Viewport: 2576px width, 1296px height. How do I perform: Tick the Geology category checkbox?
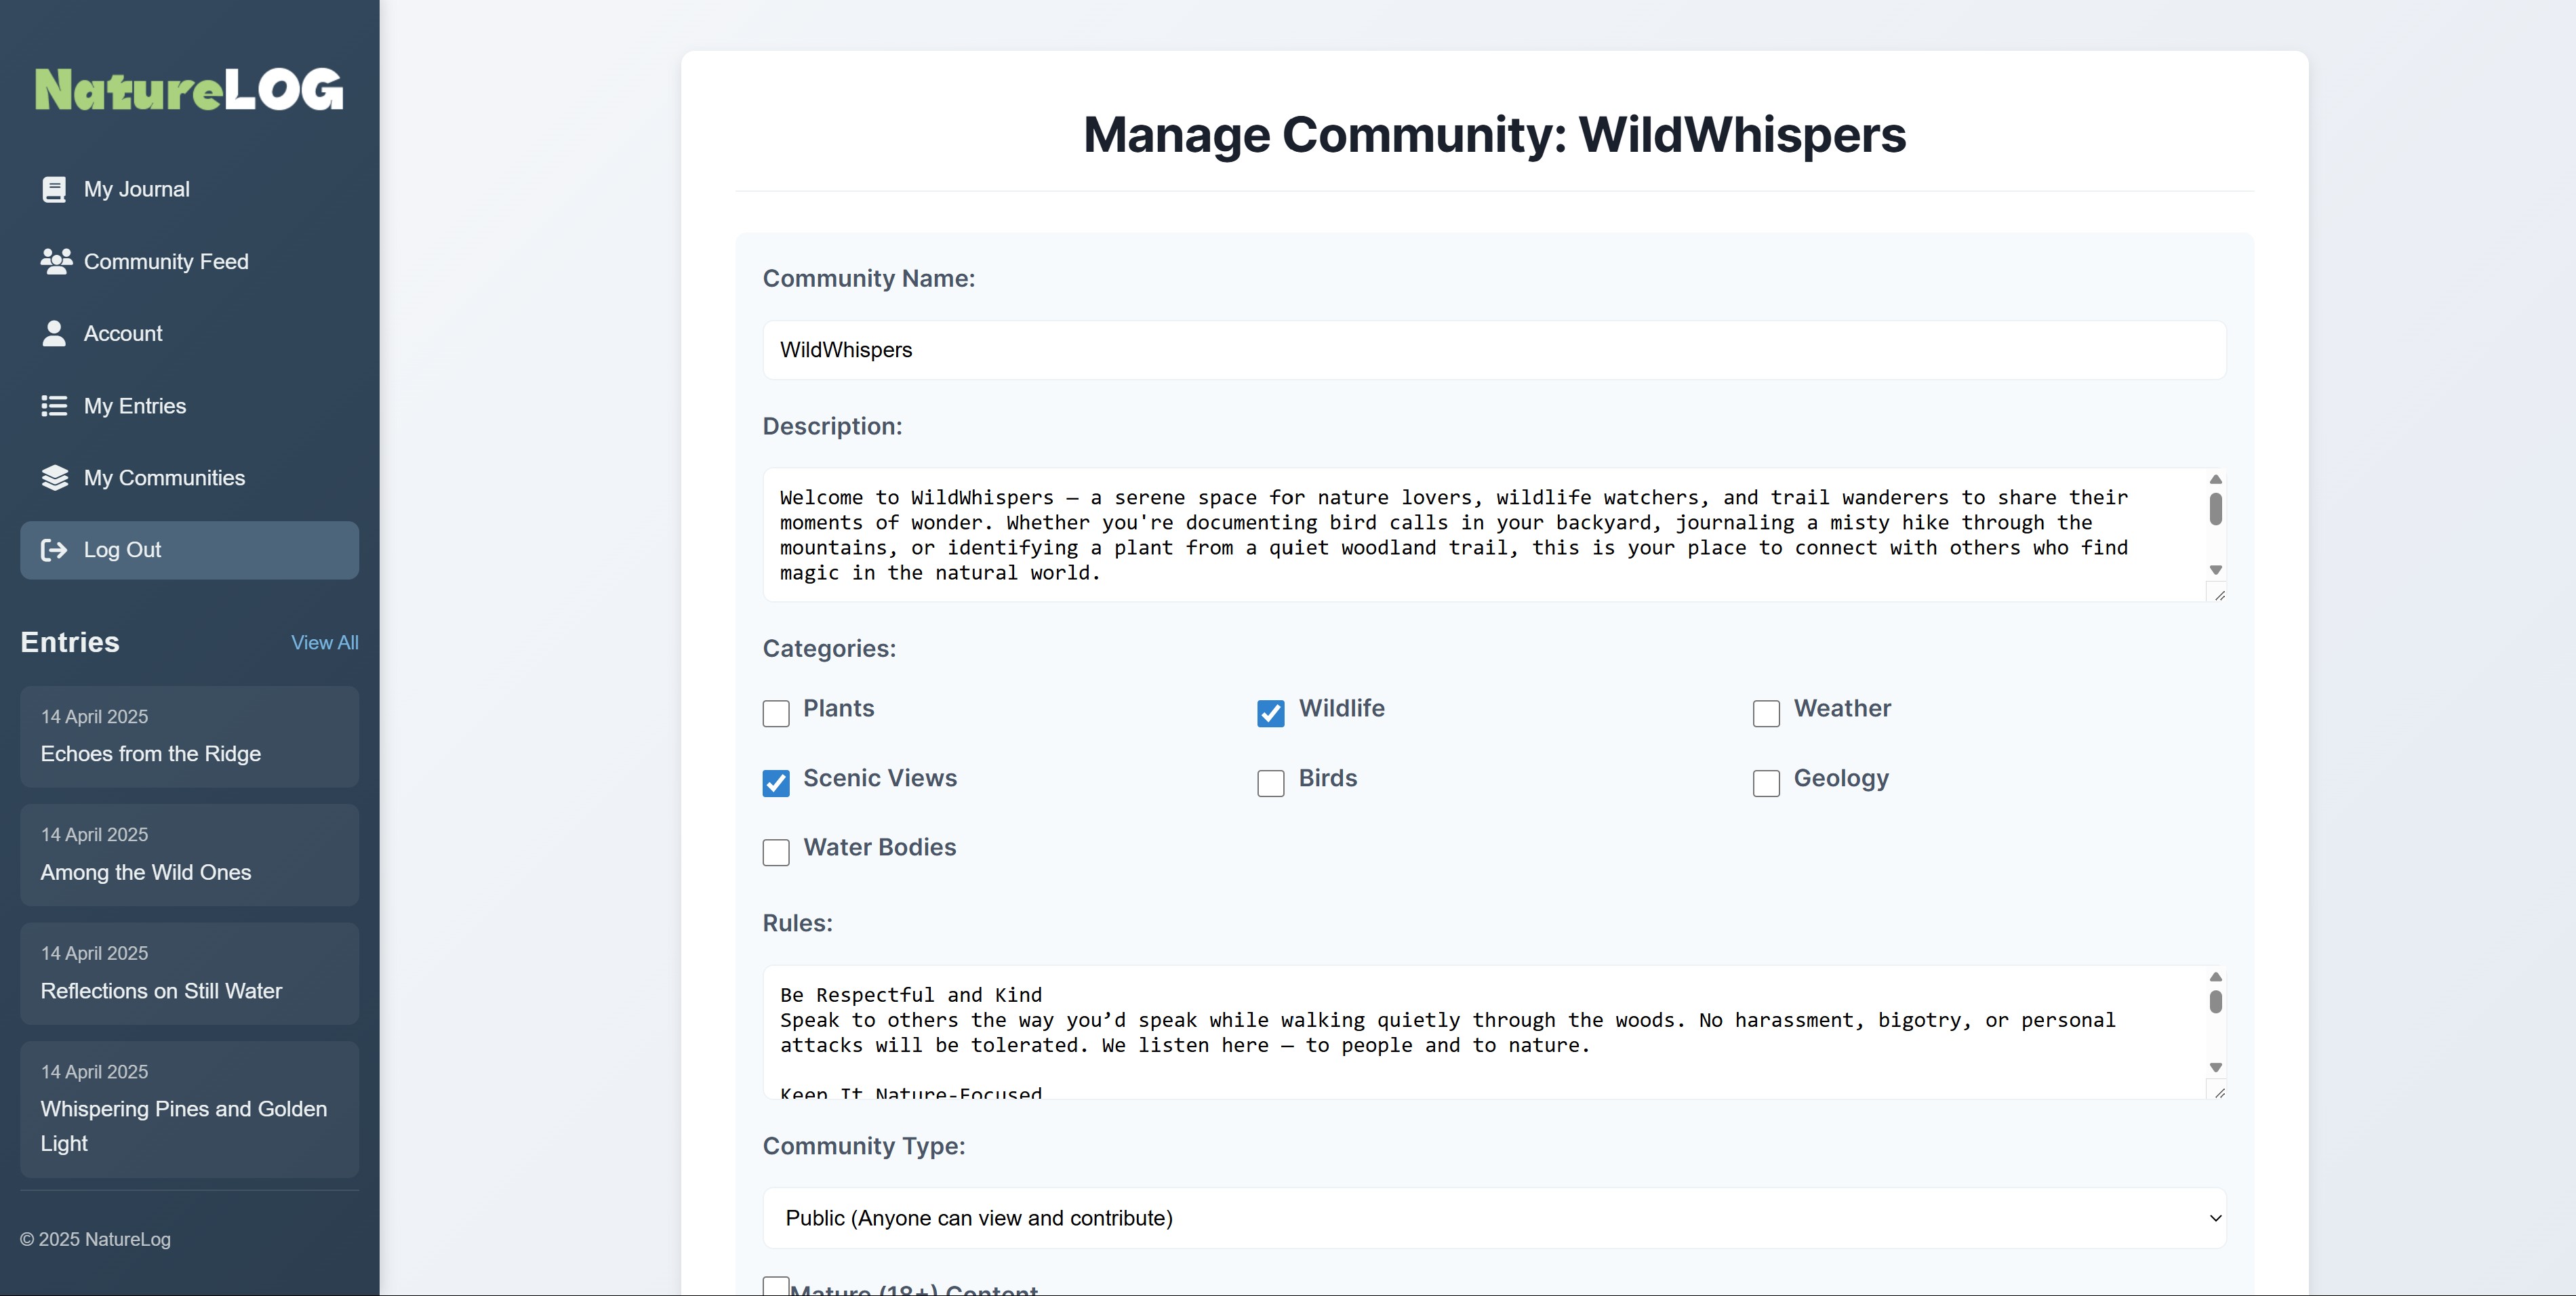[1766, 783]
